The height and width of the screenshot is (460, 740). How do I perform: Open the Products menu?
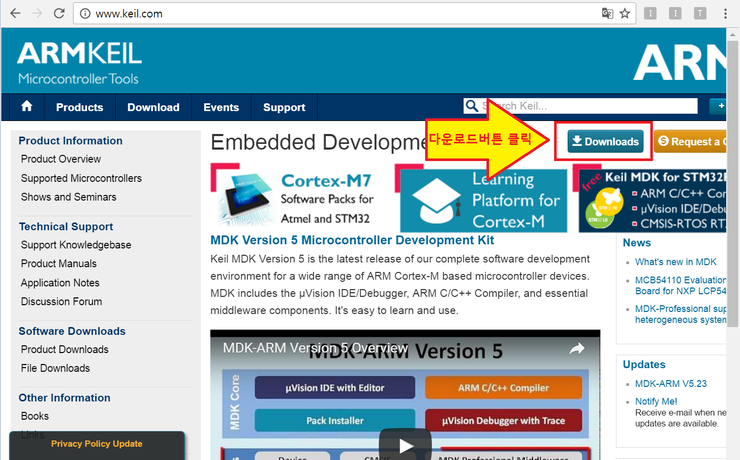click(79, 107)
